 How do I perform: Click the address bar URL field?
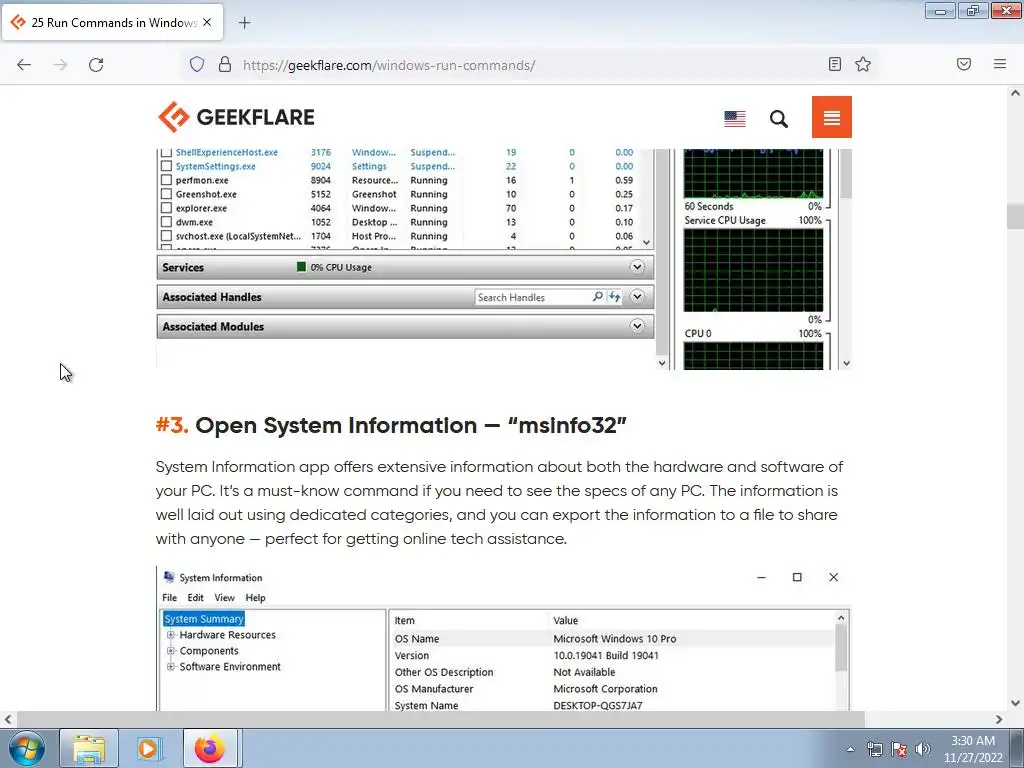(x=529, y=65)
